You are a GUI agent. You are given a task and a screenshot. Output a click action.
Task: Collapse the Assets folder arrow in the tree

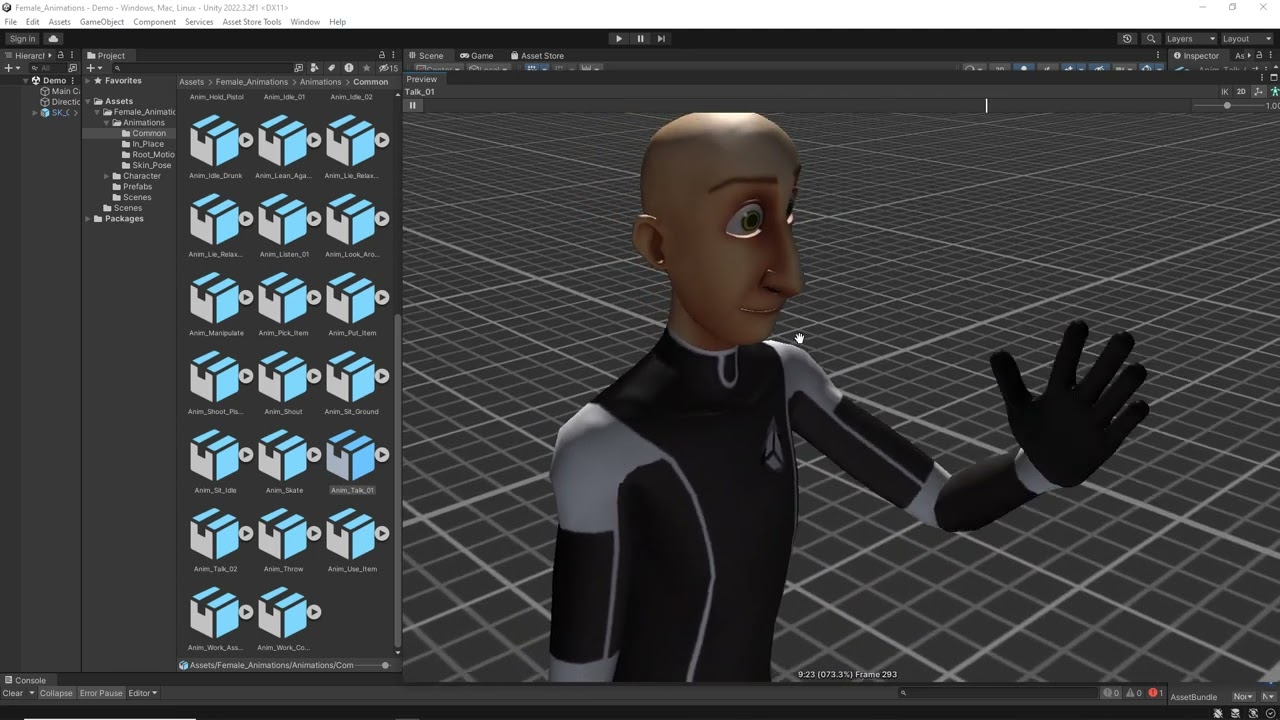pyautogui.click(x=88, y=102)
